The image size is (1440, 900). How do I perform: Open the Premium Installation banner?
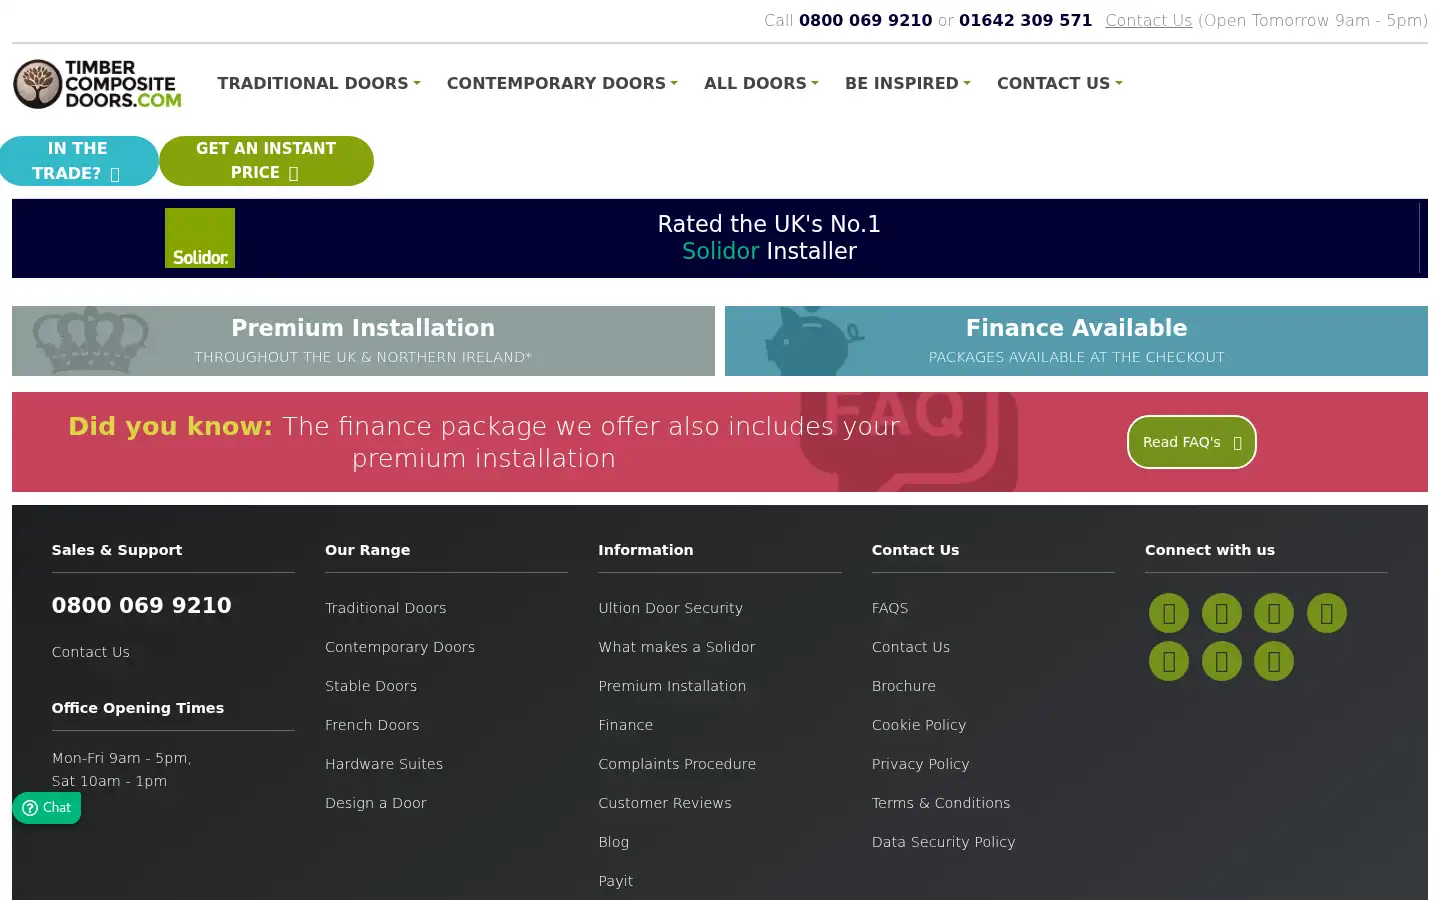pos(363,341)
